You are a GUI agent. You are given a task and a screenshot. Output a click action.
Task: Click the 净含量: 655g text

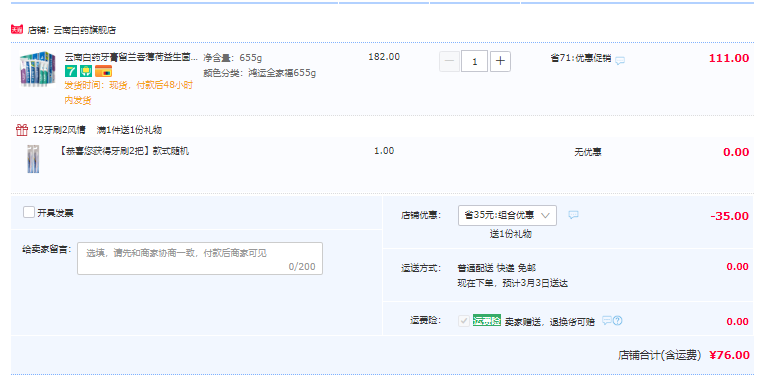[233, 58]
